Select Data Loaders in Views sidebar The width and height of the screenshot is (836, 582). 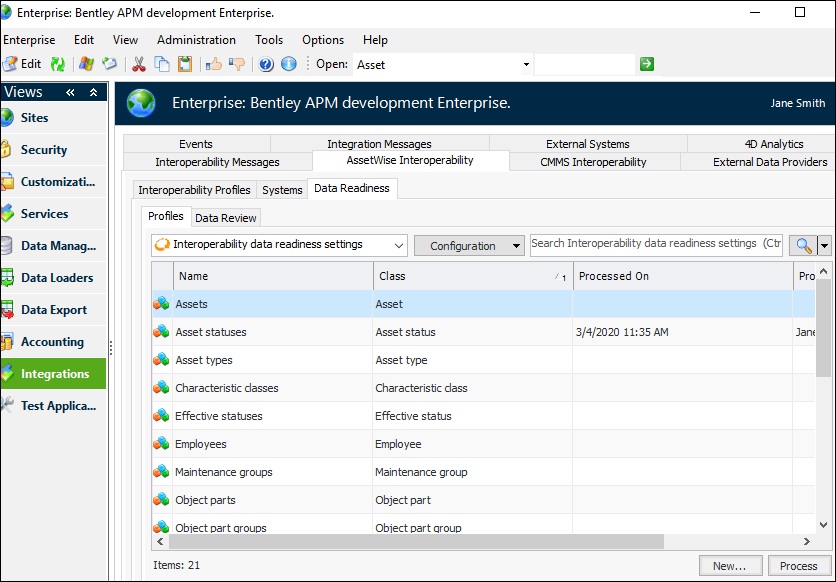tap(57, 278)
